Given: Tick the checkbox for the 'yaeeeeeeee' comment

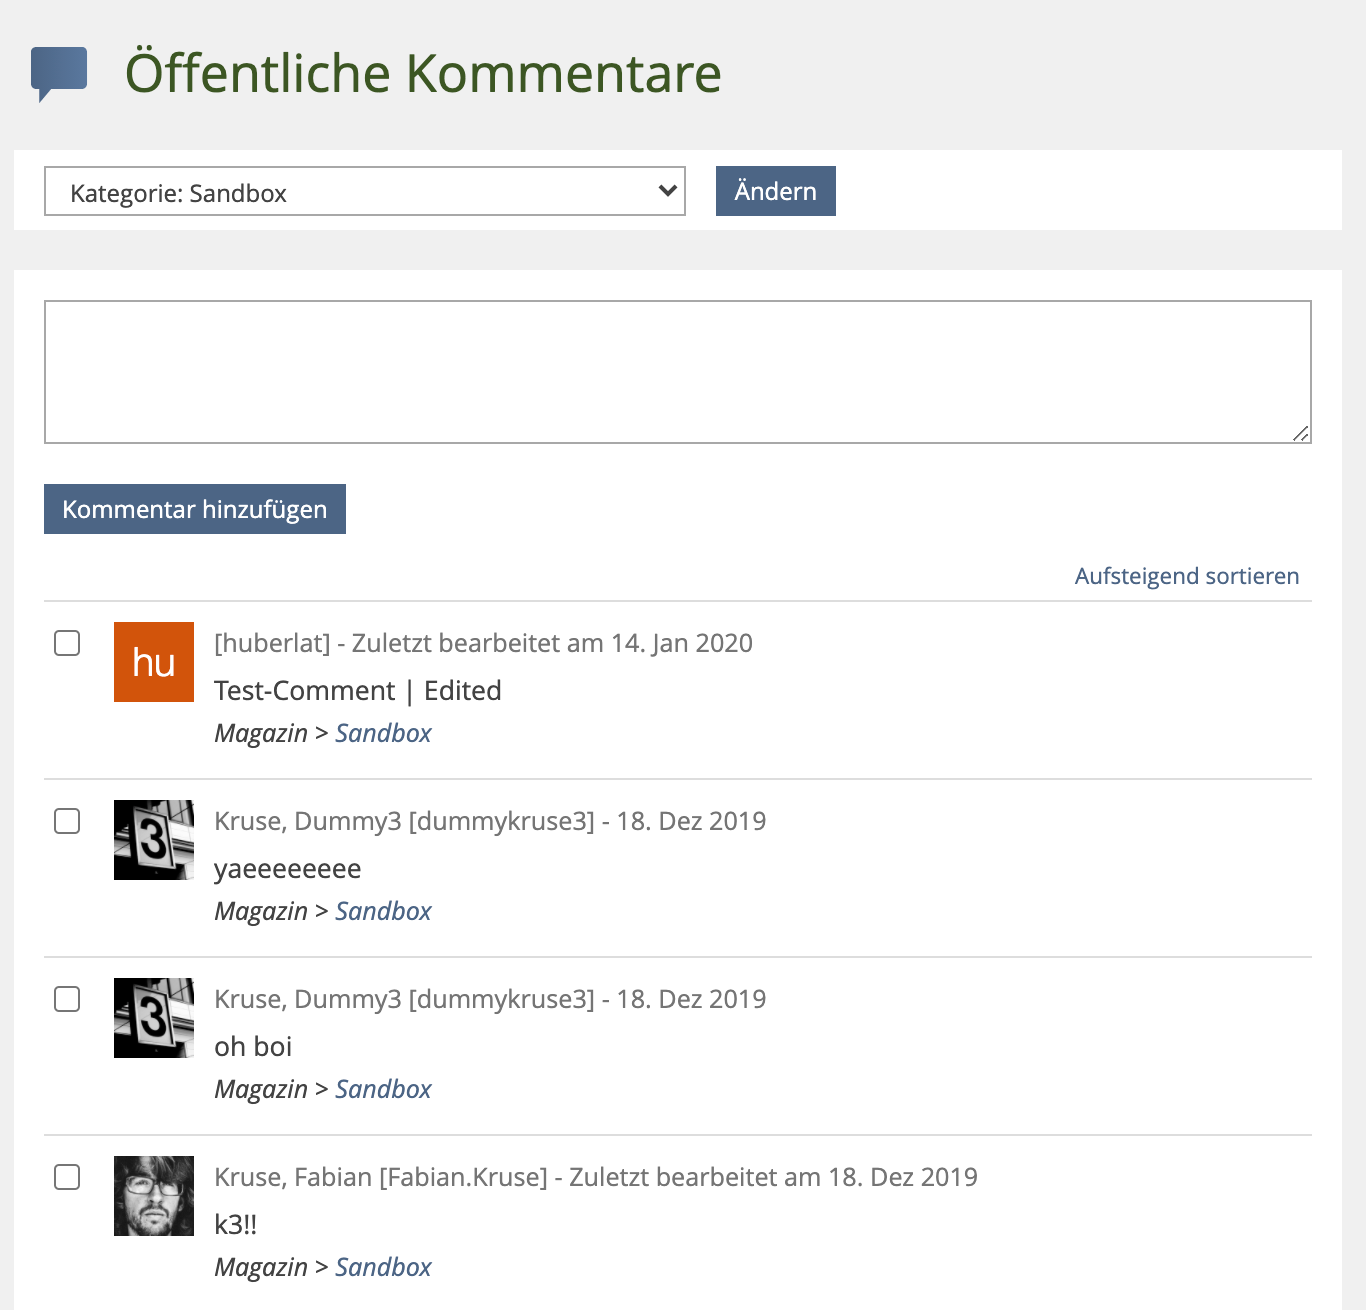Looking at the screenshot, I should coord(67,821).
